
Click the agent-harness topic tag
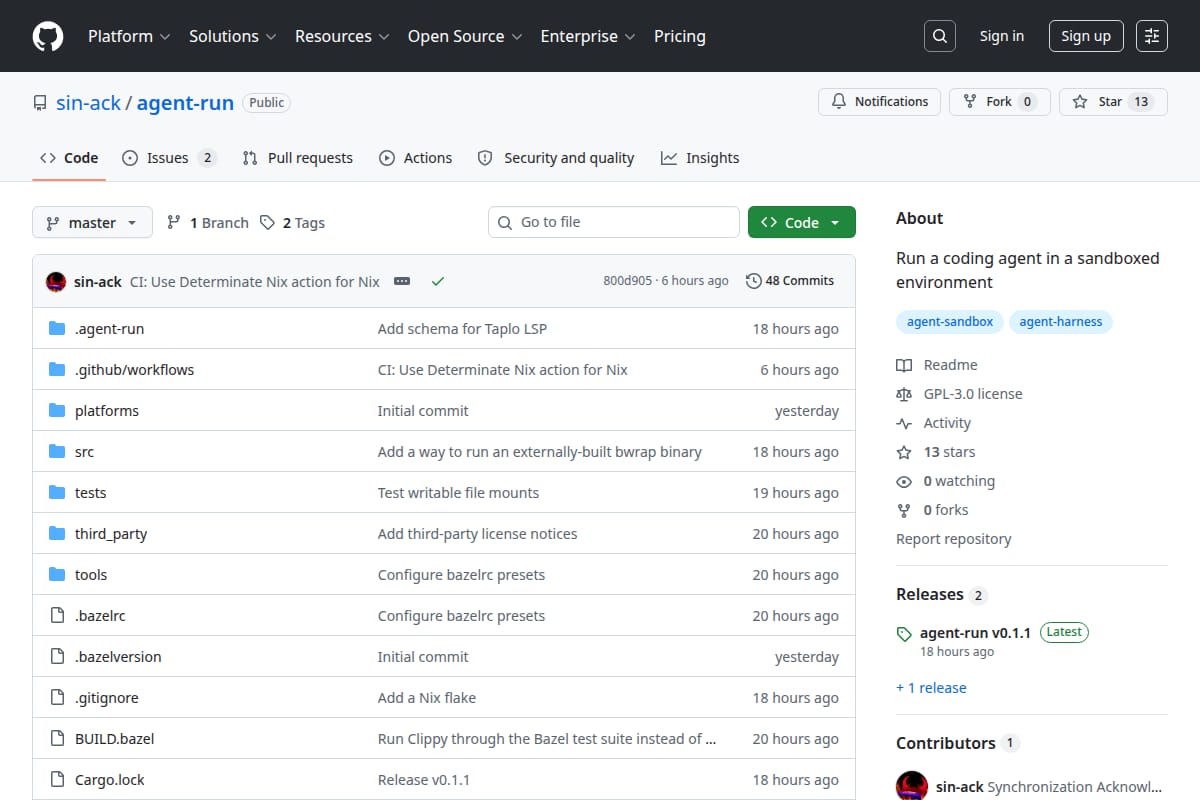tap(1060, 322)
